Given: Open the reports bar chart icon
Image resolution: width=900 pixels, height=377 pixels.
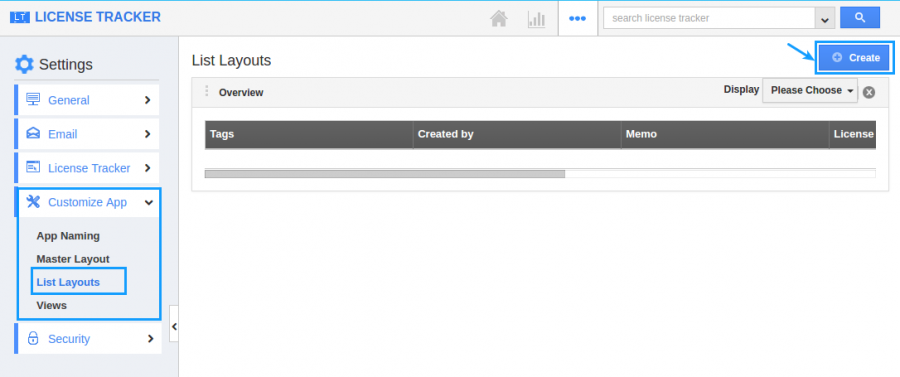Looking at the screenshot, I should (x=536, y=18).
